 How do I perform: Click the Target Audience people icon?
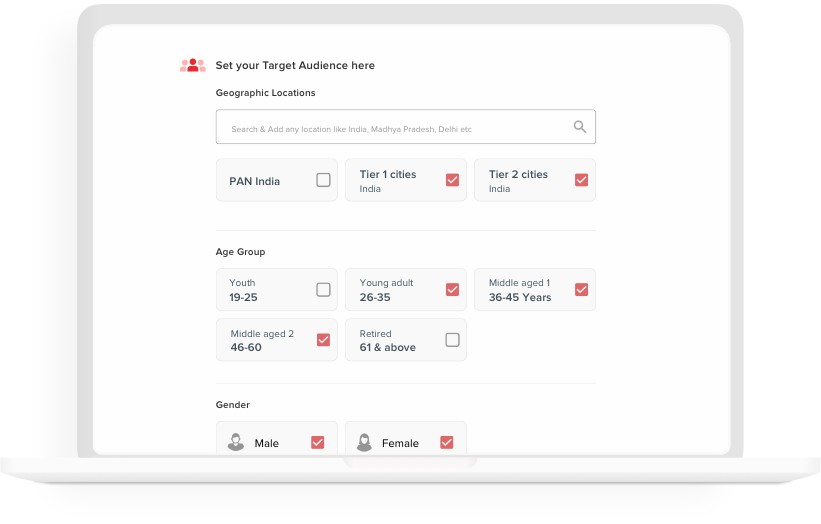[x=193, y=65]
